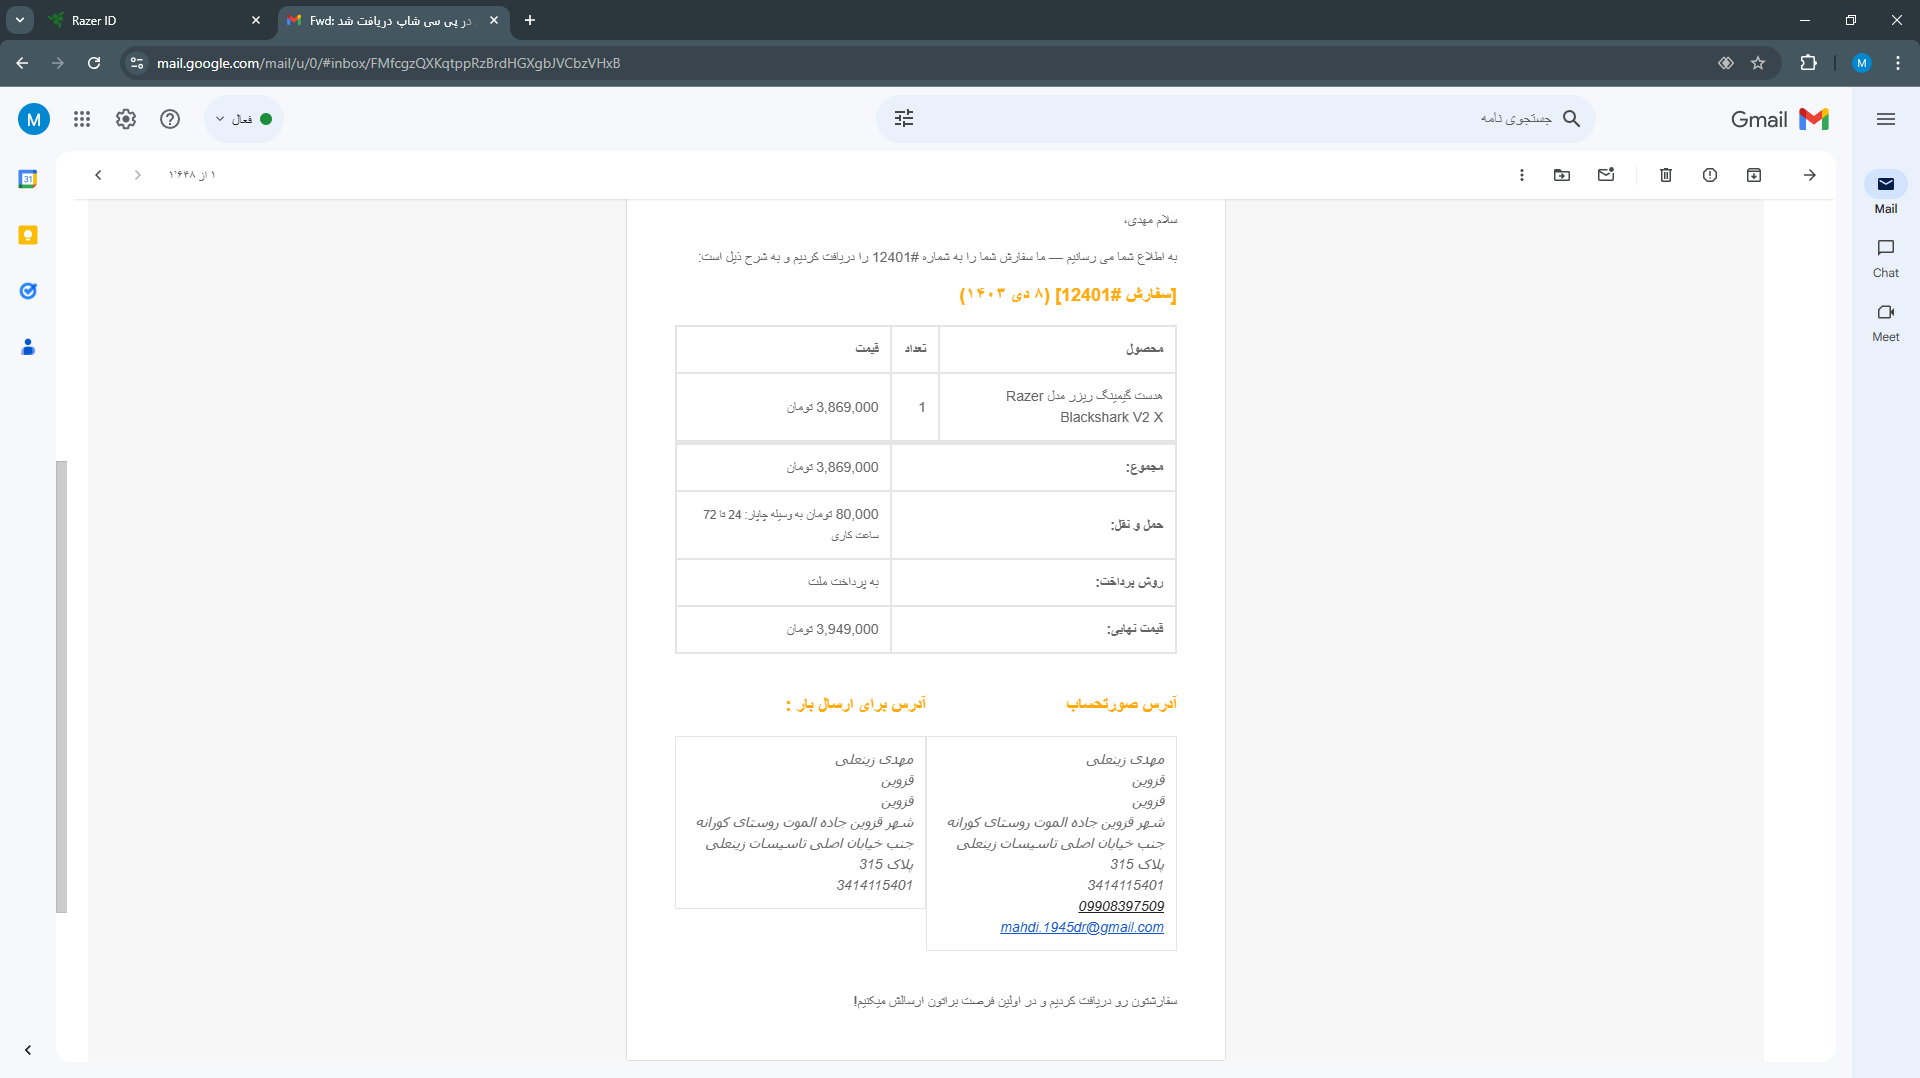
Task: Open Google Calendar side panel
Action: click(x=28, y=179)
